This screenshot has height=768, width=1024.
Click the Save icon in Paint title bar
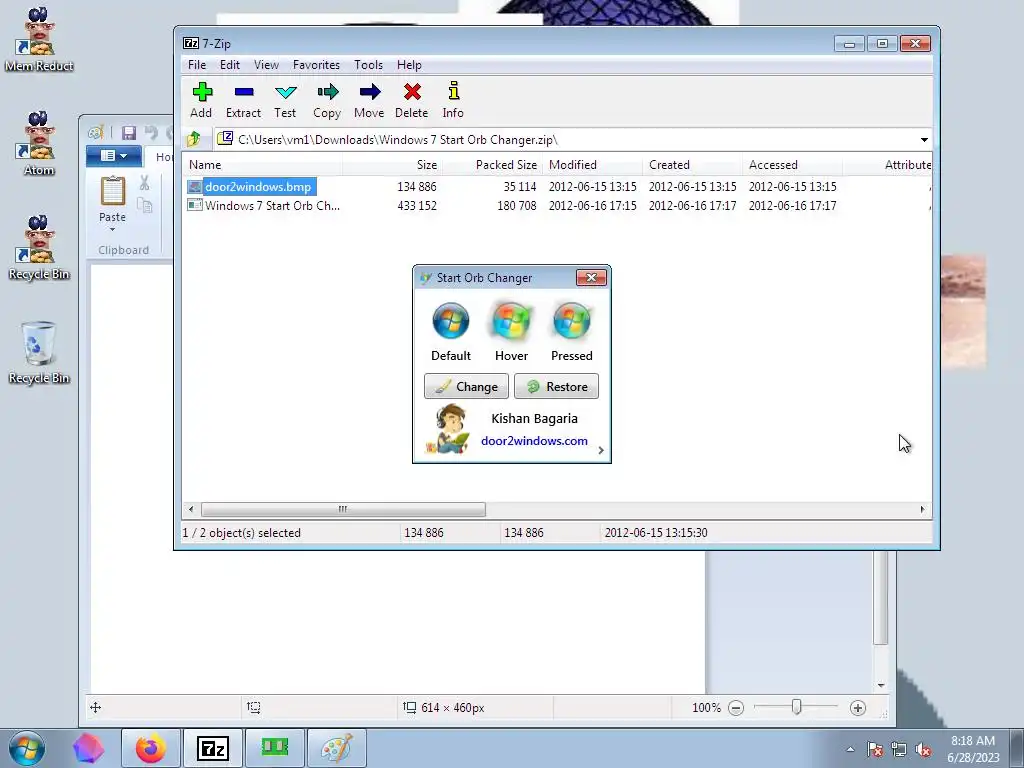129,133
